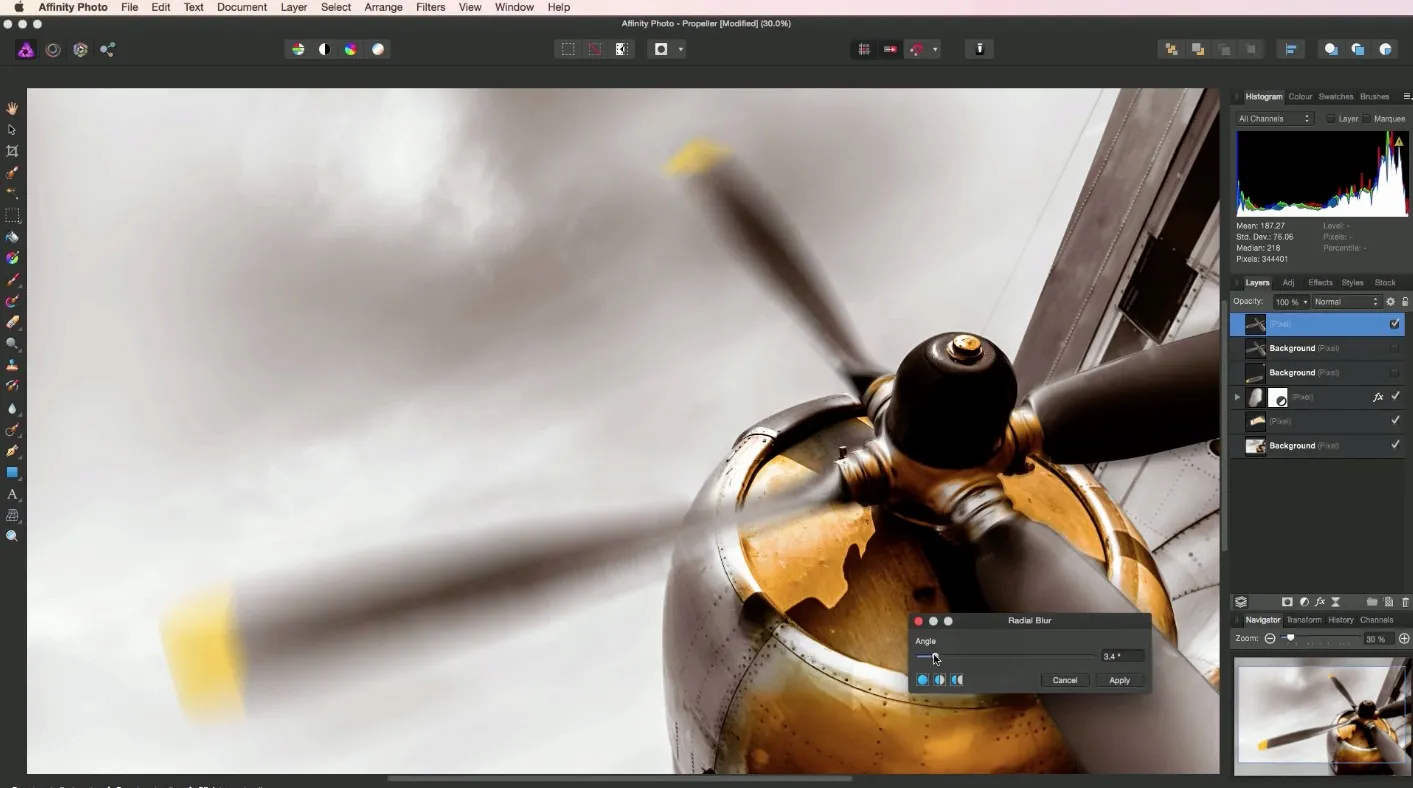Open the quick mask dropdown arrow in toolbar
1413x788 pixels.
coord(681,49)
